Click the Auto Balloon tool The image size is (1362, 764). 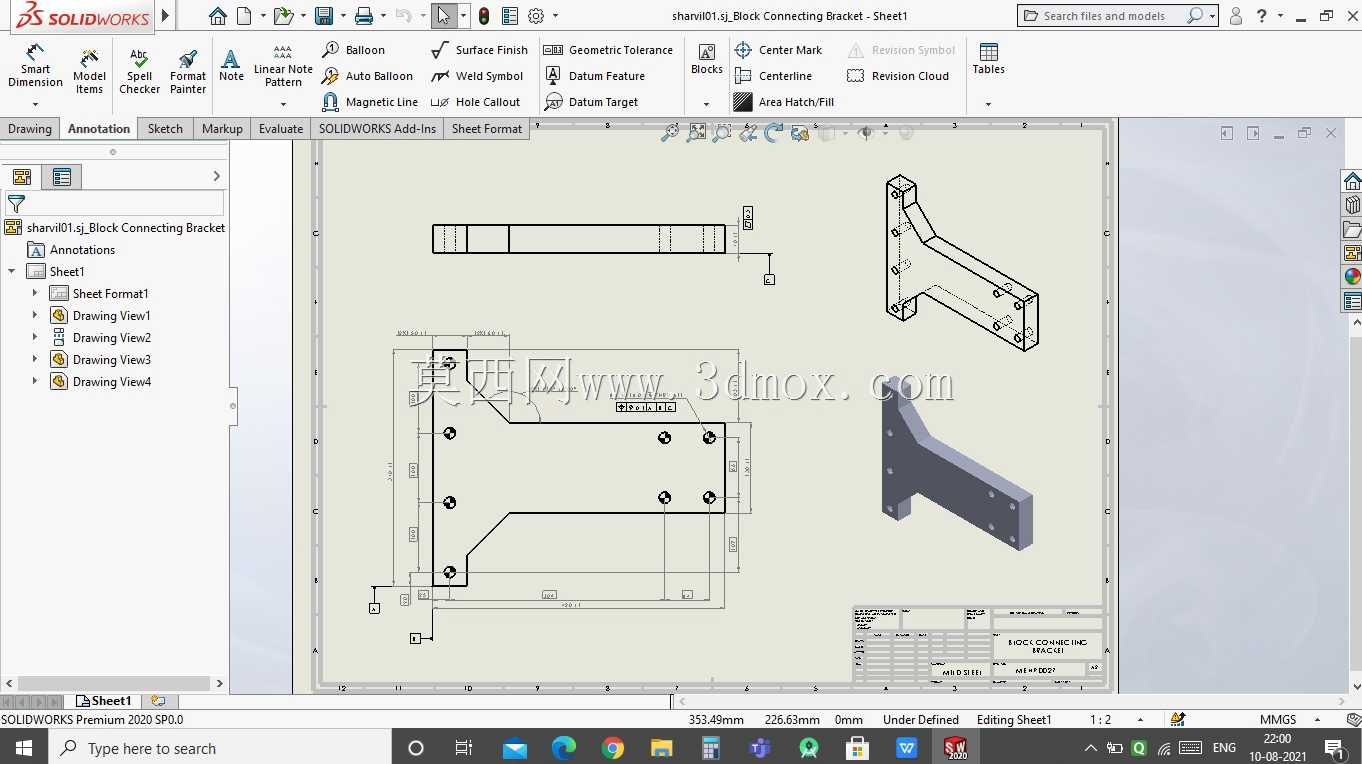click(x=367, y=76)
